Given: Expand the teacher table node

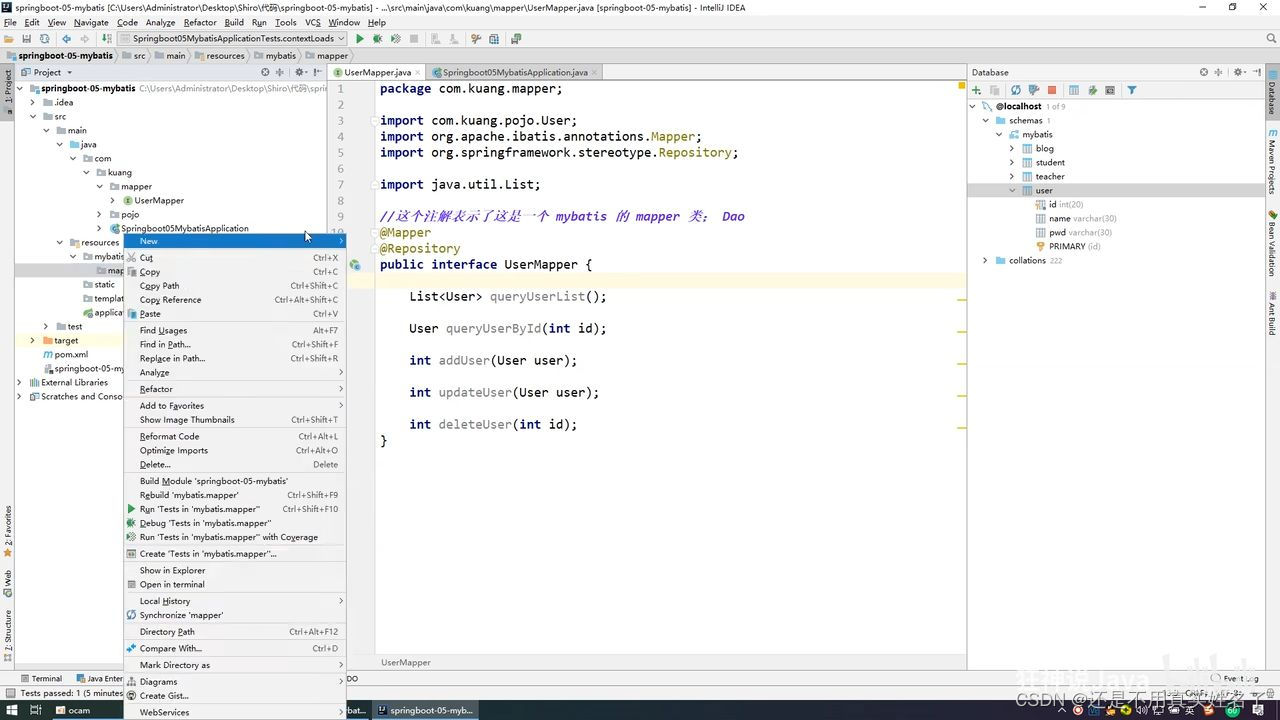Looking at the screenshot, I should (x=1011, y=176).
